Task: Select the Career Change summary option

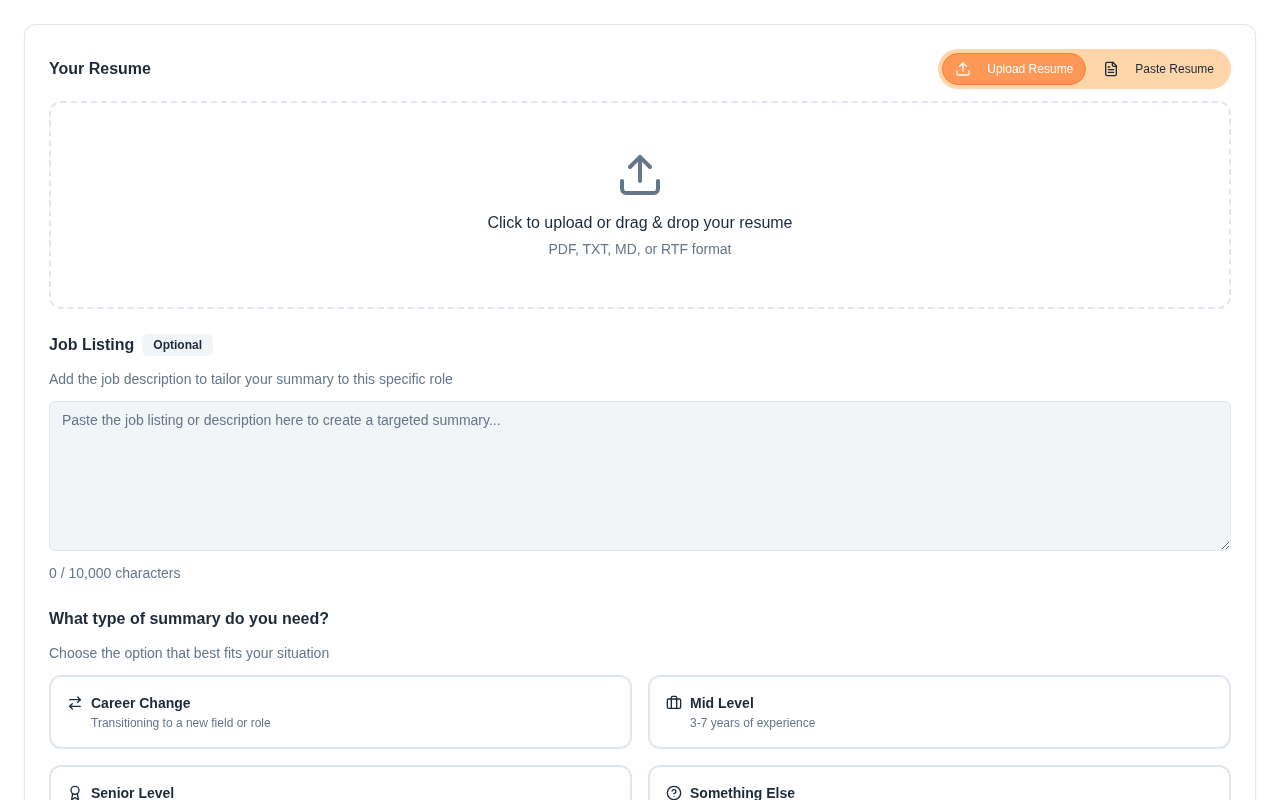Action: pyautogui.click(x=340, y=712)
